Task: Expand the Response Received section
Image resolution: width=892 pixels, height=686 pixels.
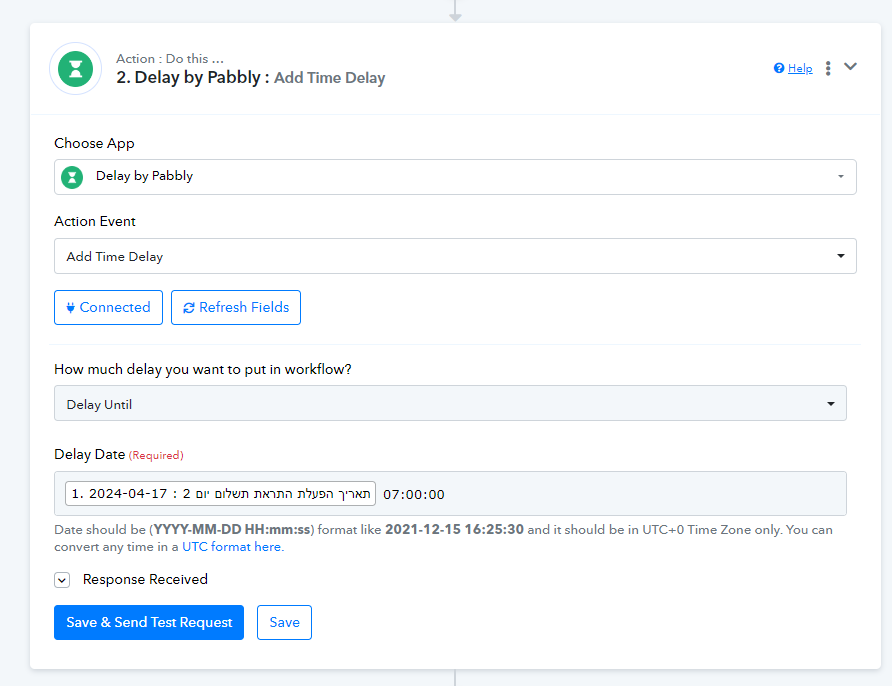Action: tap(62, 580)
